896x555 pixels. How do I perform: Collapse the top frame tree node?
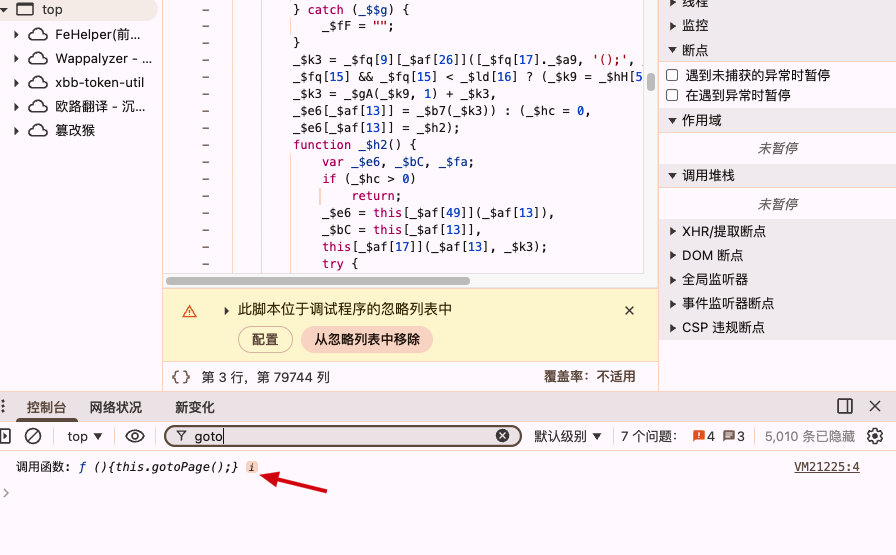click(x=4, y=10)
